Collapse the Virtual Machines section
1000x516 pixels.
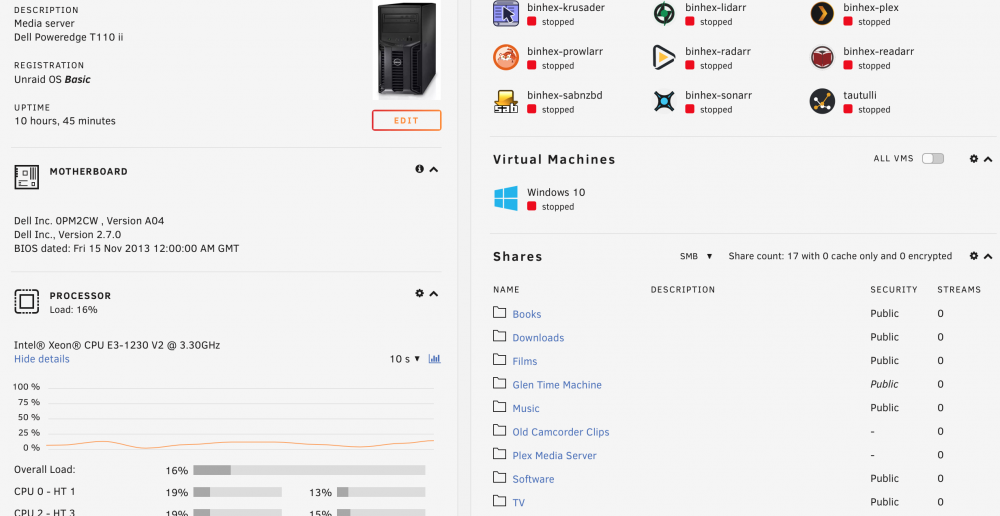point(988,159)
